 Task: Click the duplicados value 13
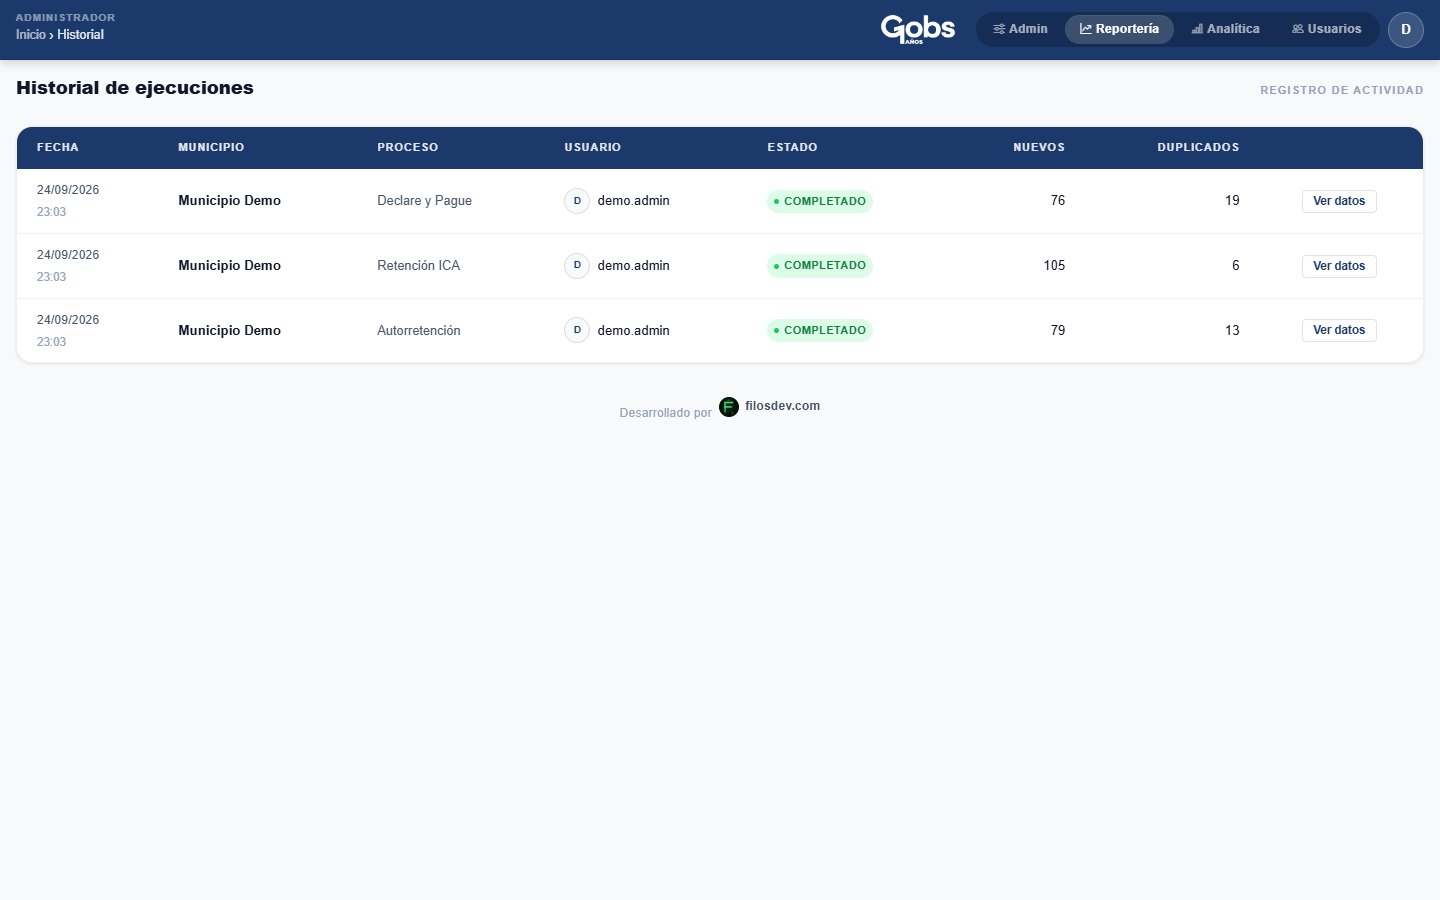[1232, 330]
